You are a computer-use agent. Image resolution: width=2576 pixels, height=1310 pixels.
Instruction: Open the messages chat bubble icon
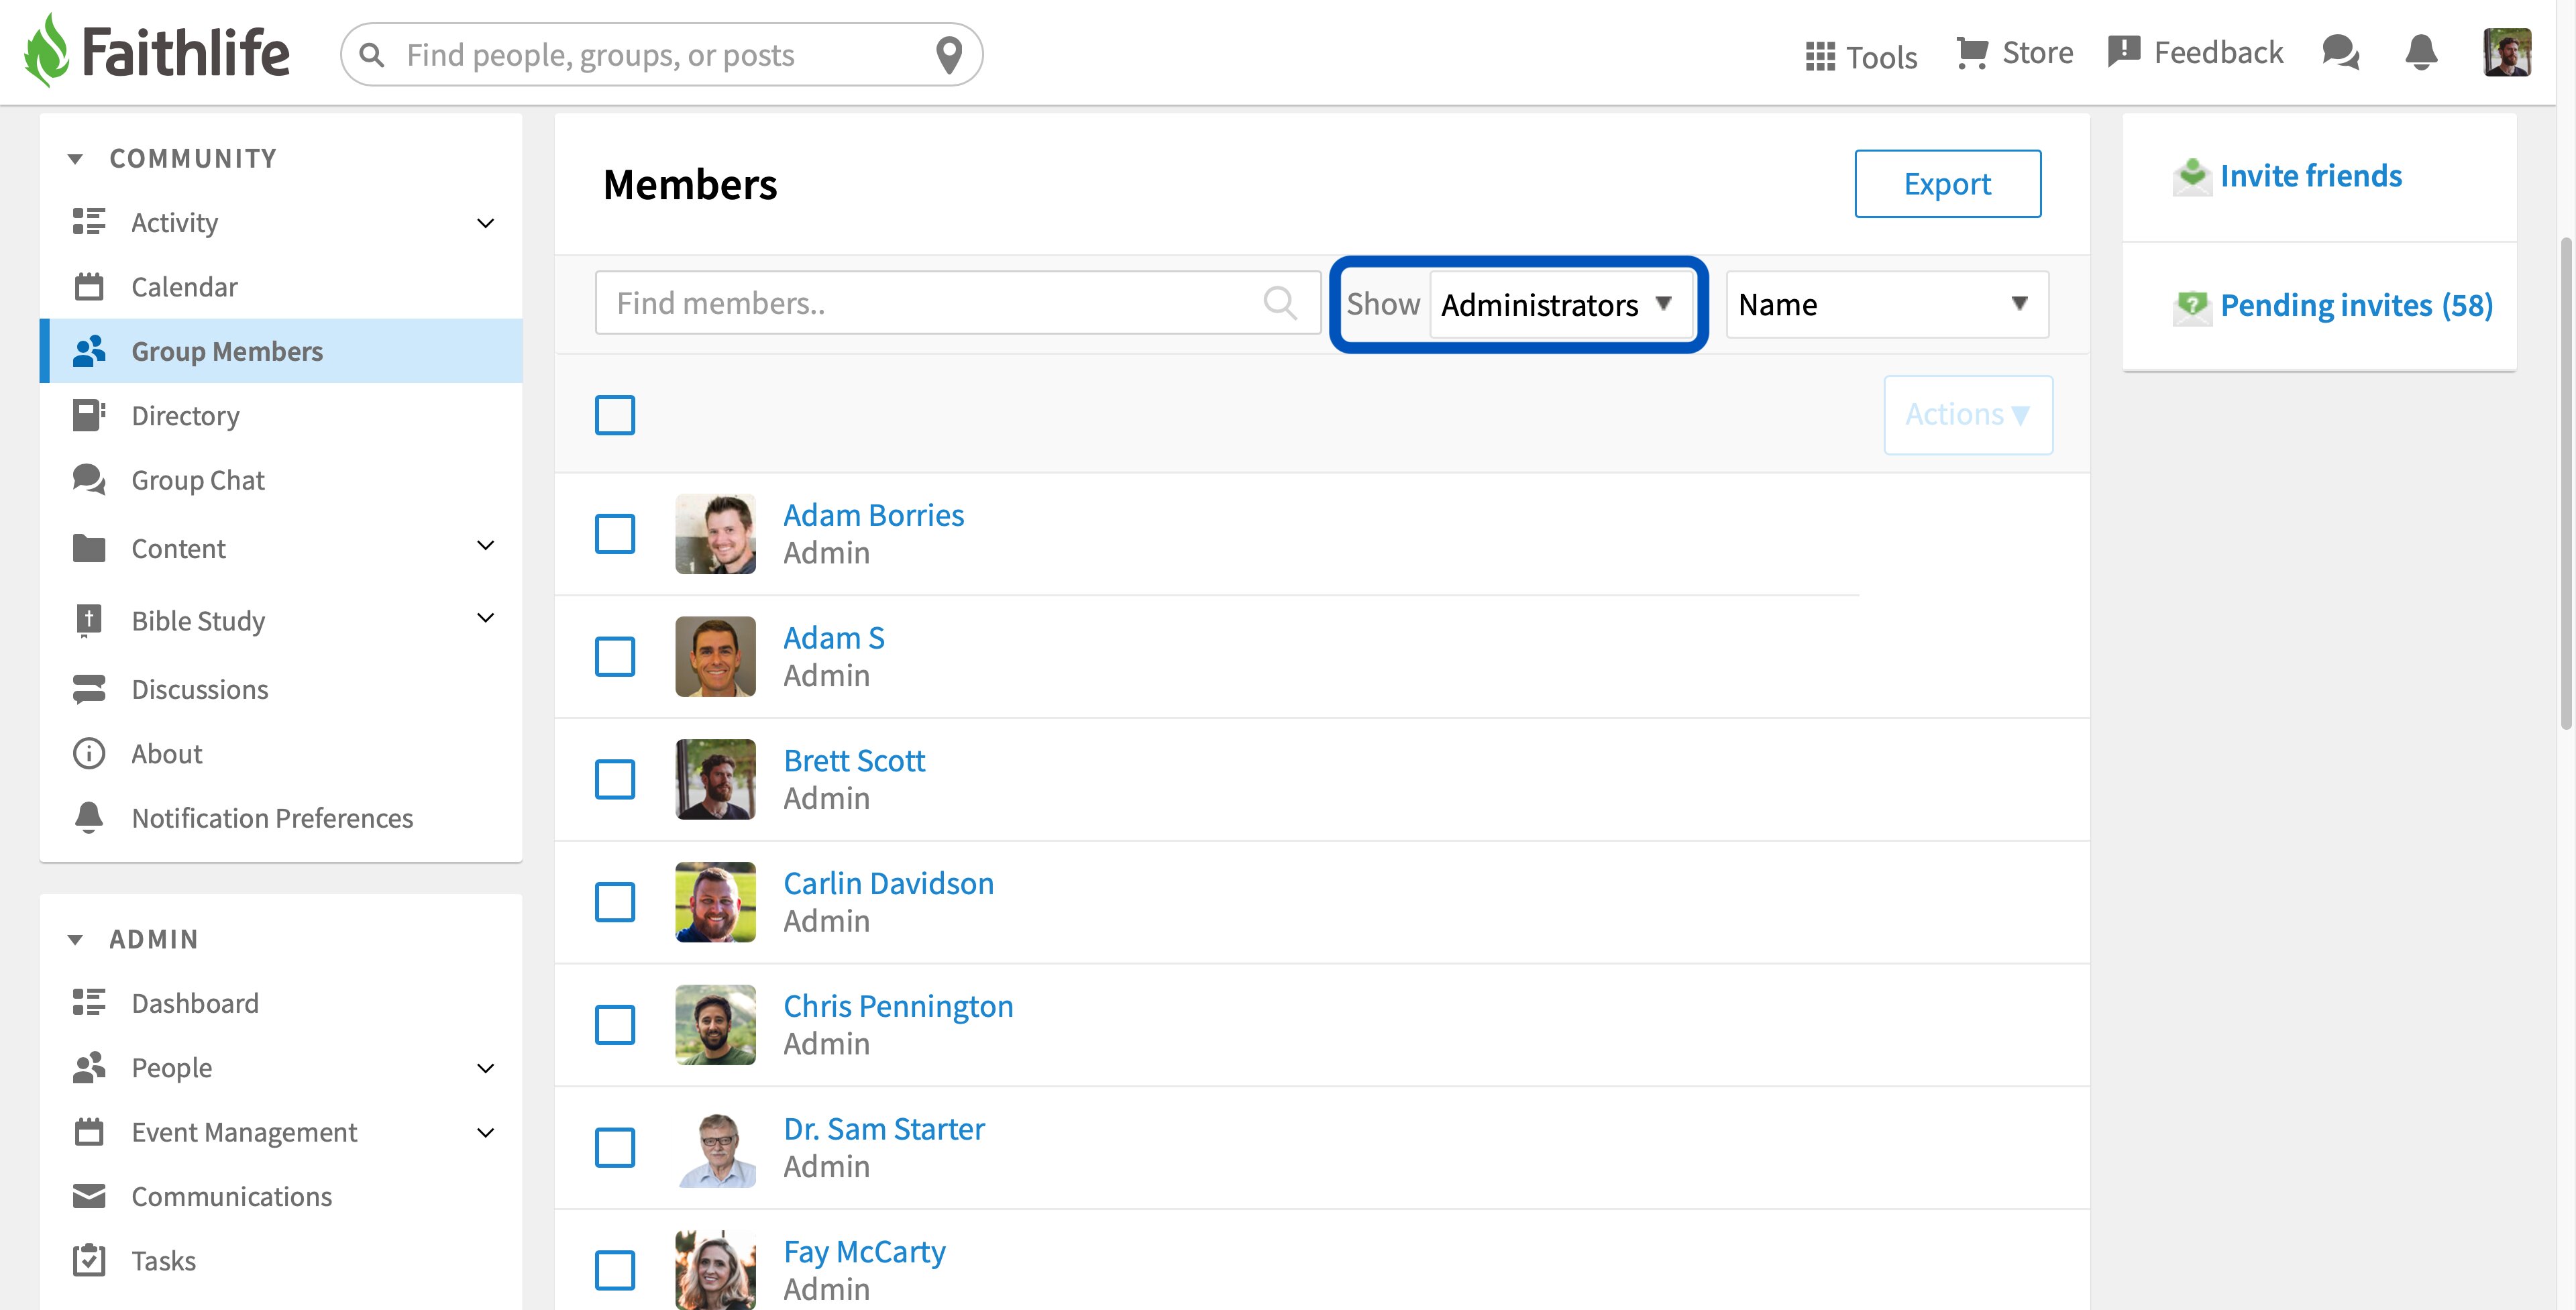point(2340,52)
